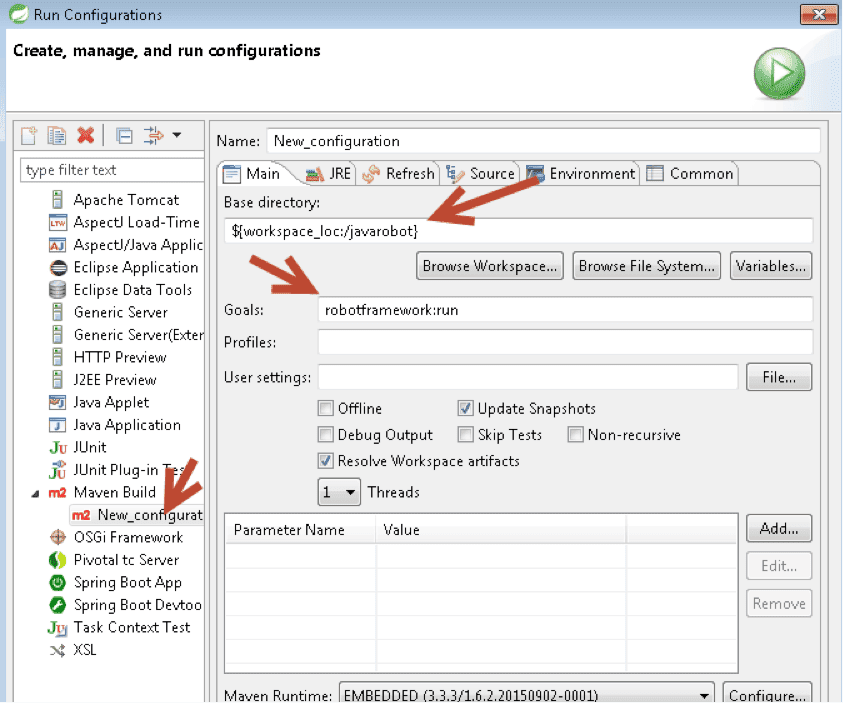Switch to the Environment tab
Screen dimensions: 843x703
tap(581, 173)
